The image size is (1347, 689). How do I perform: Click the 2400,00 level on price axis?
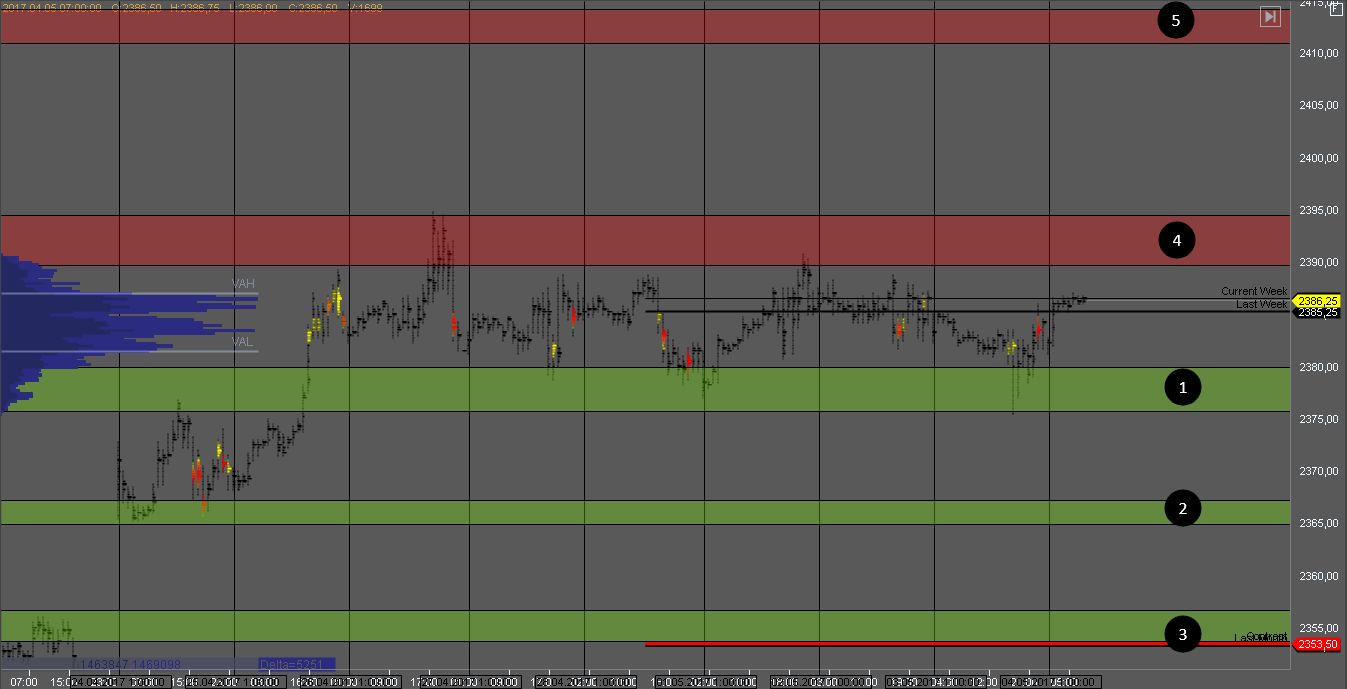pyautogui.click(x=1318, y=158)
